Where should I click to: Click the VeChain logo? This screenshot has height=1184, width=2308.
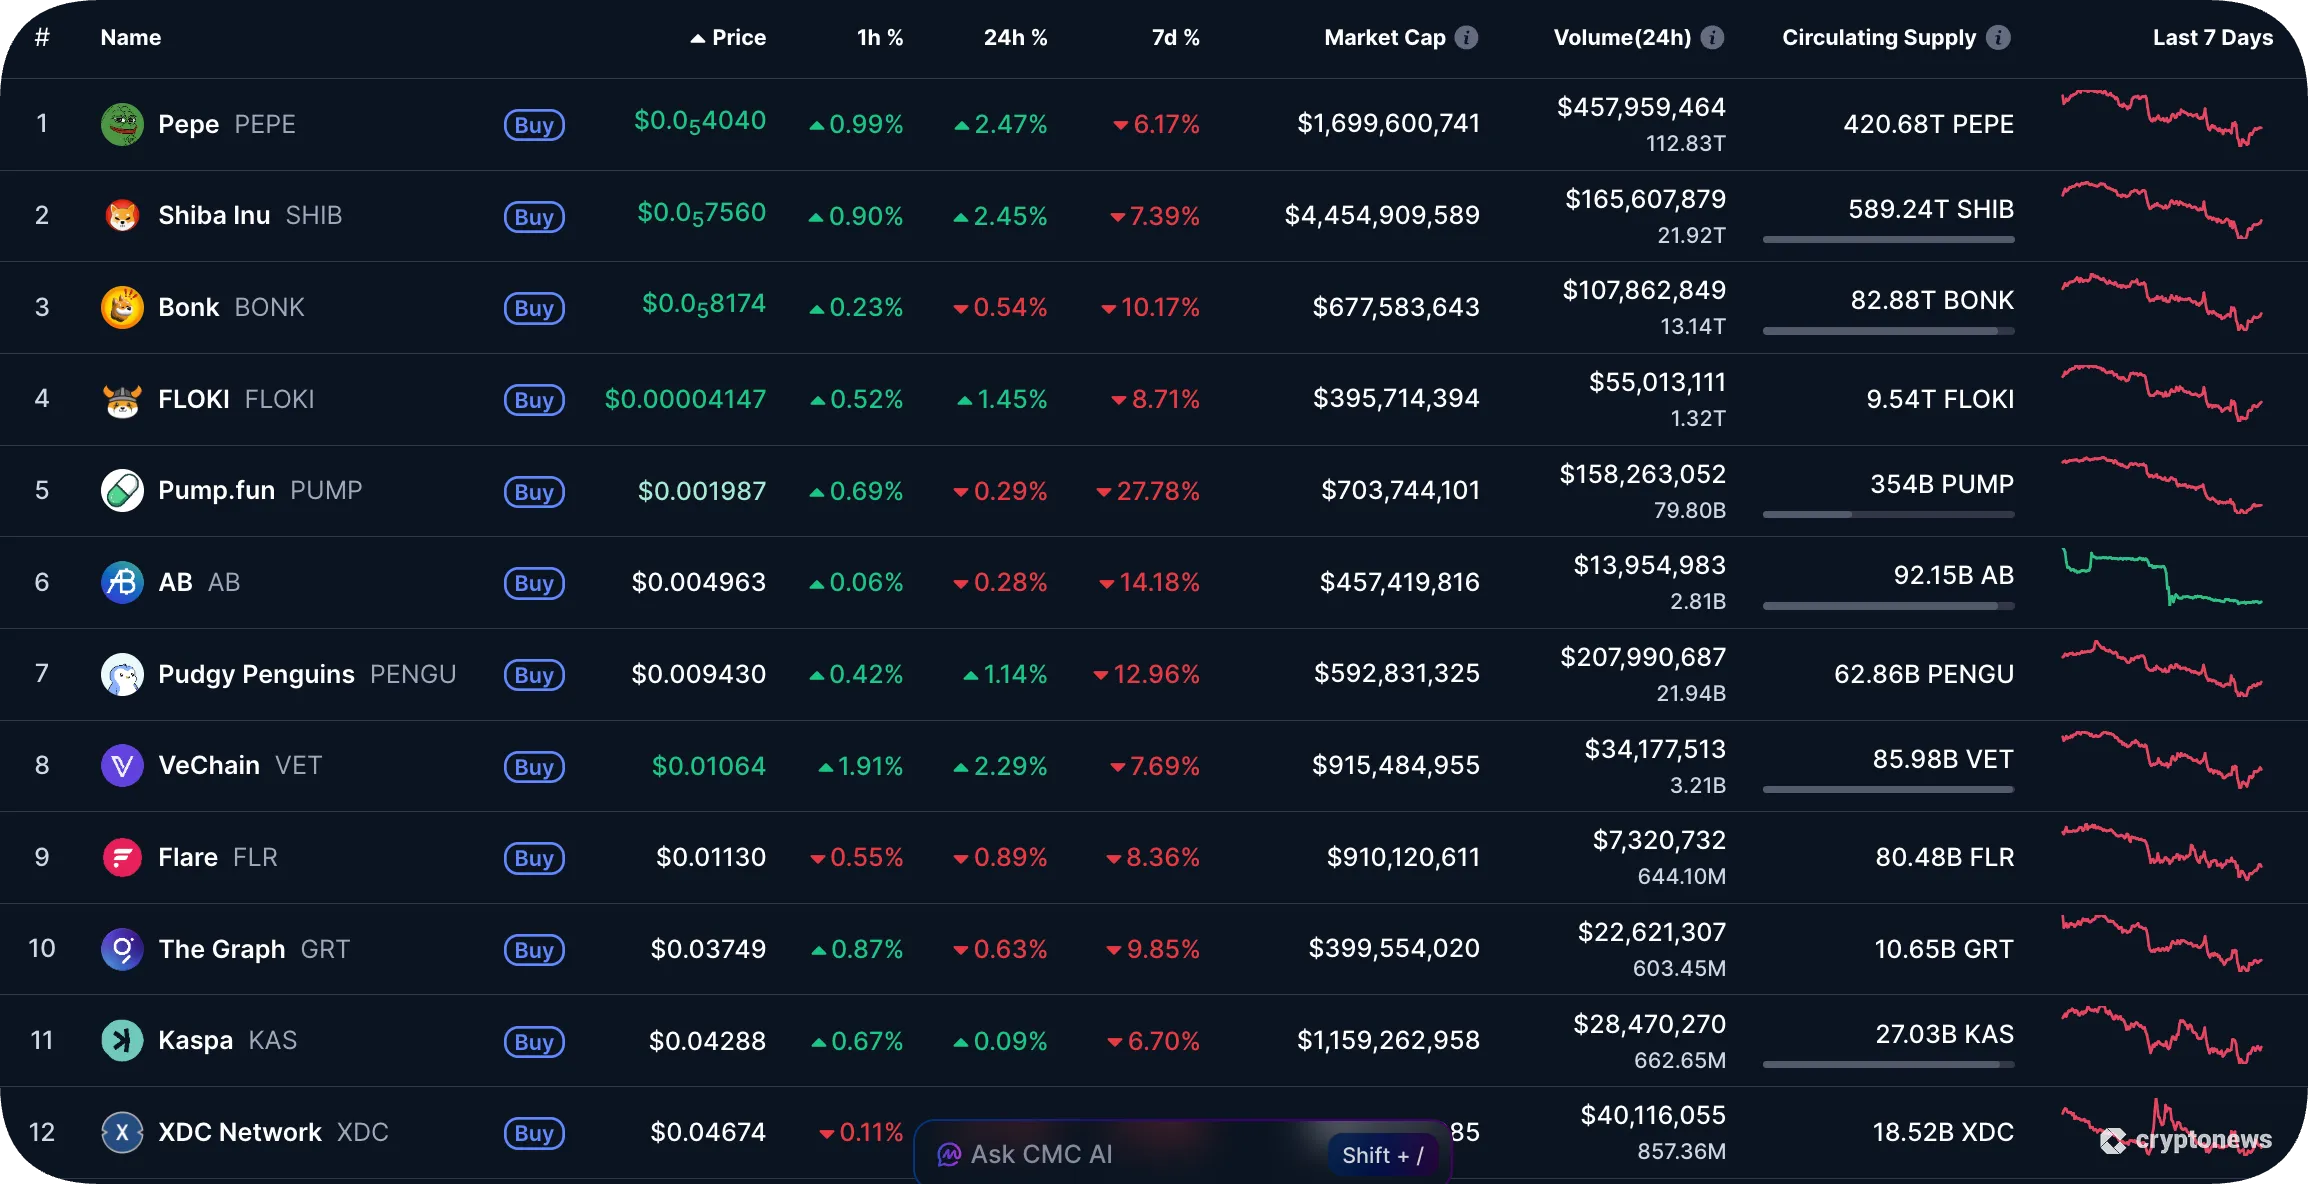[x=122, y=766]
